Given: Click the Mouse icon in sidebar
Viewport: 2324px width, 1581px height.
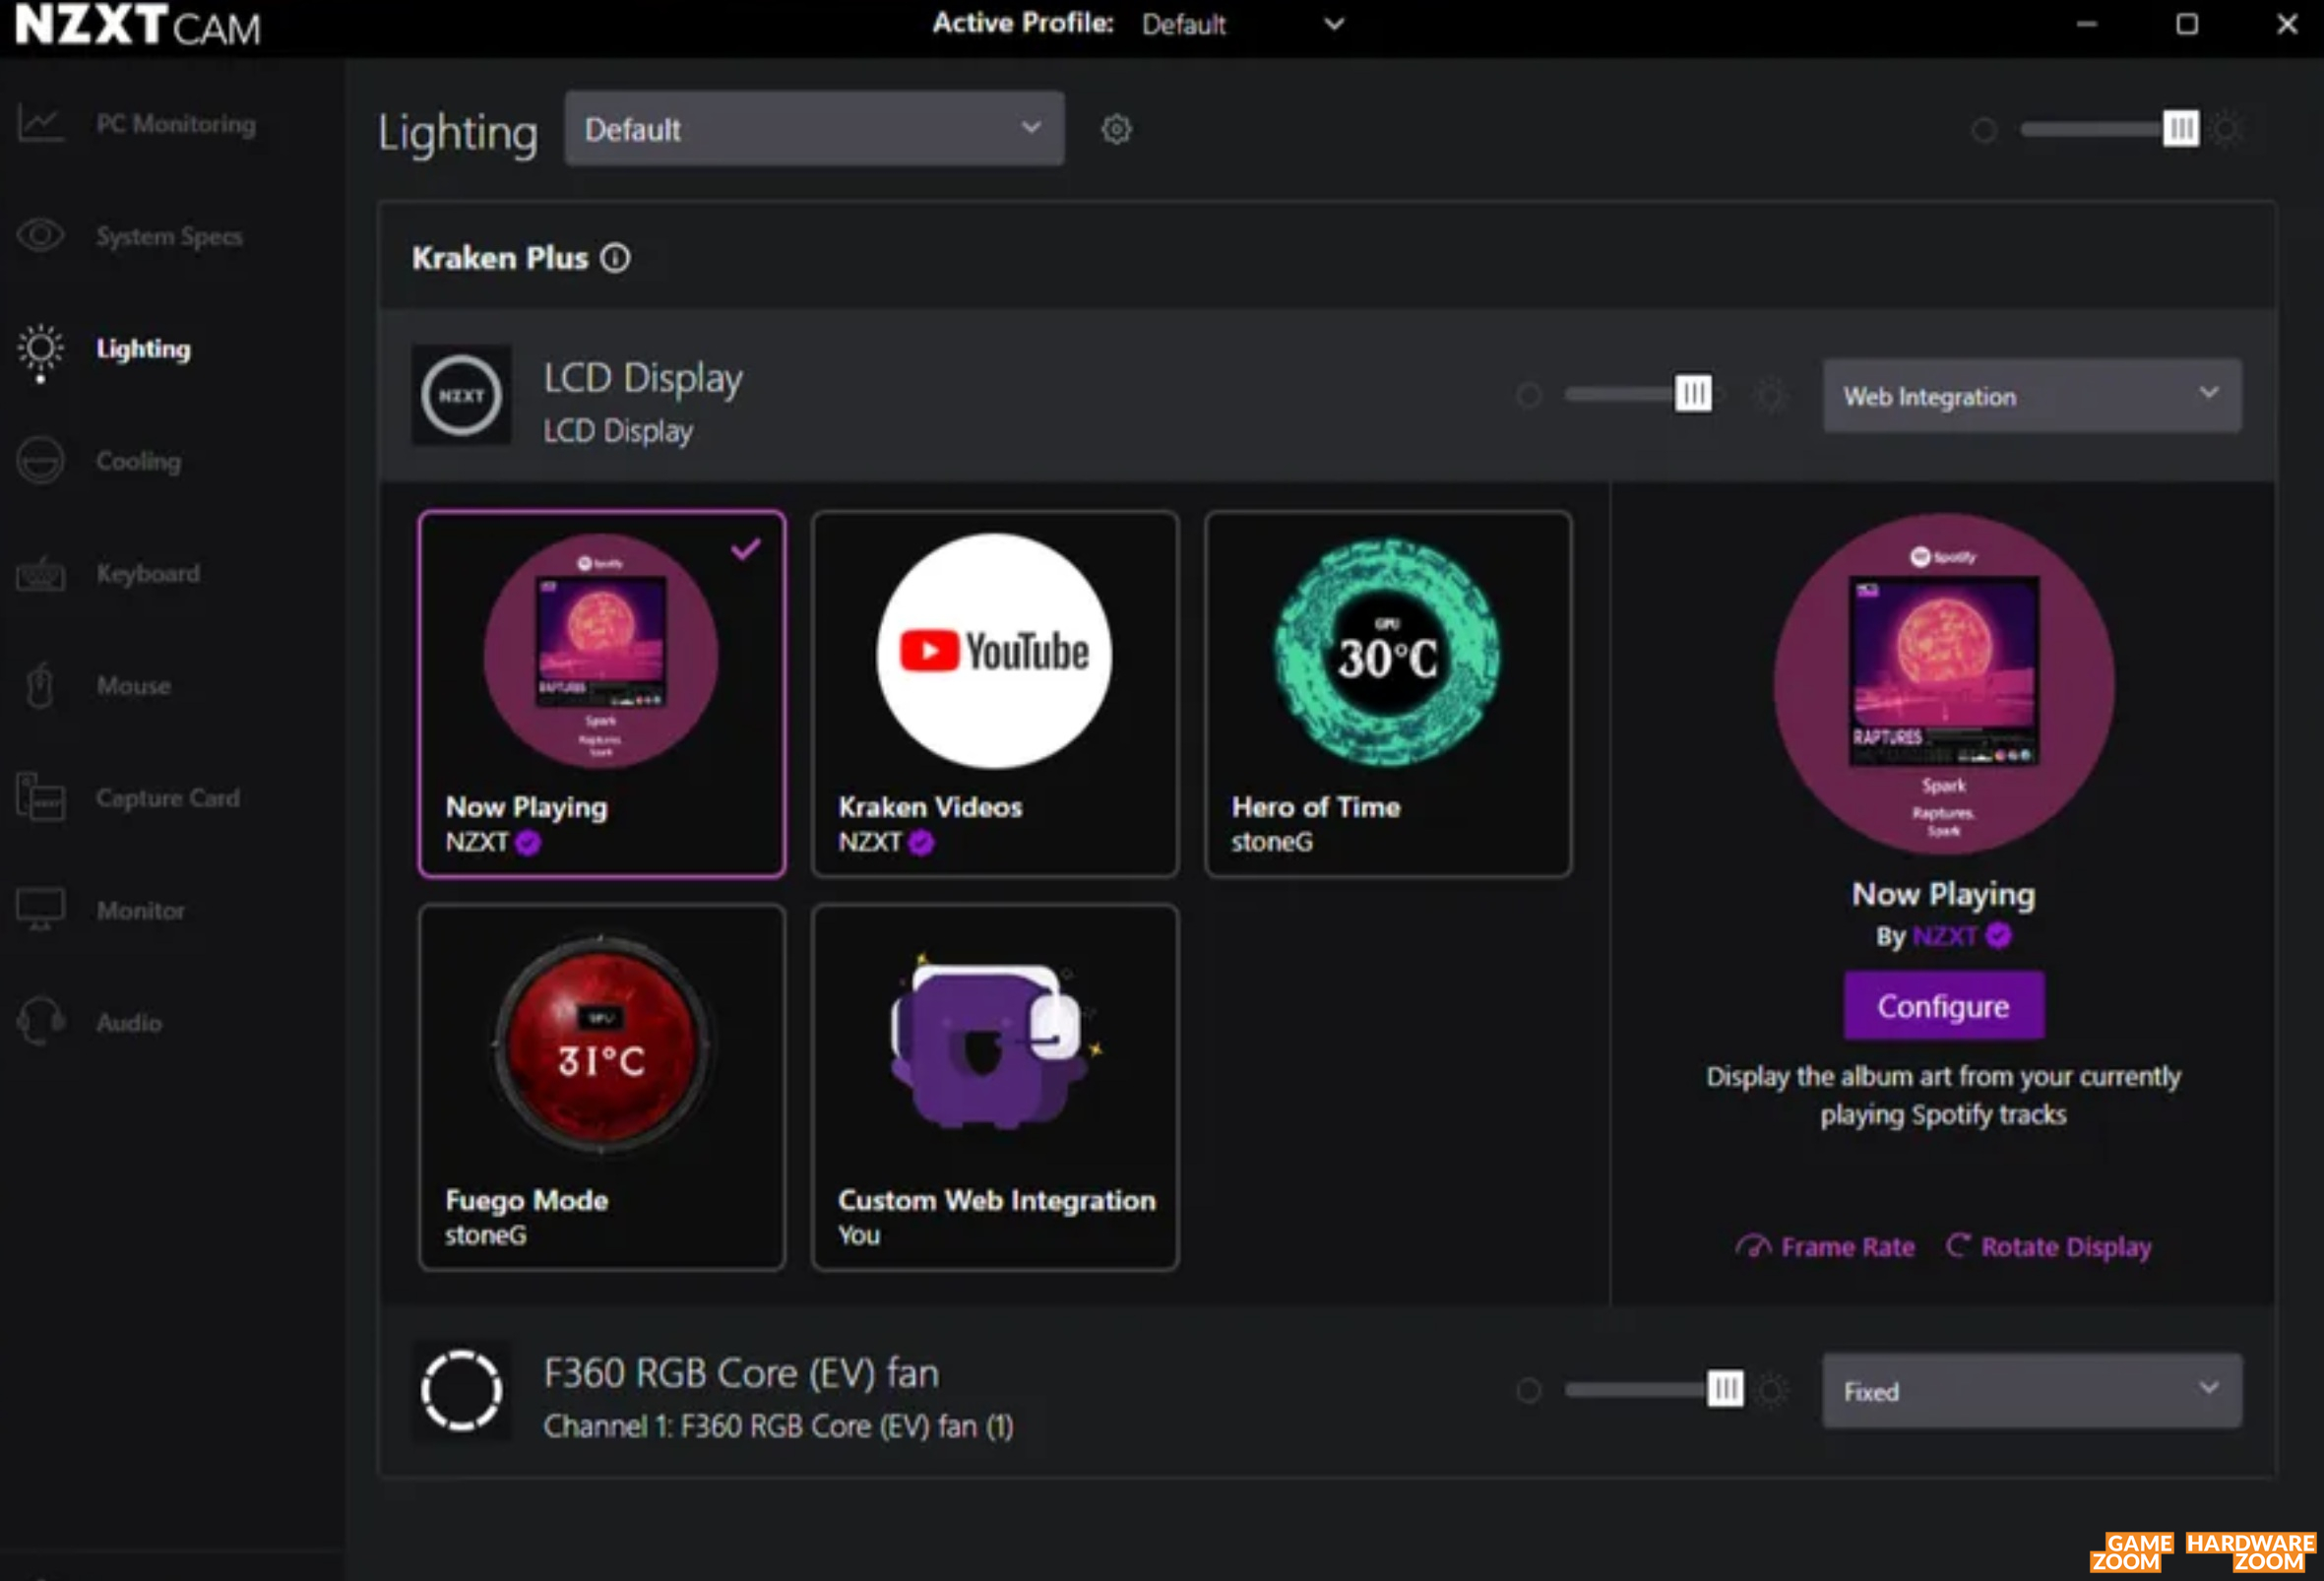Looking at the screenshot, I should (x=41, y=686).
